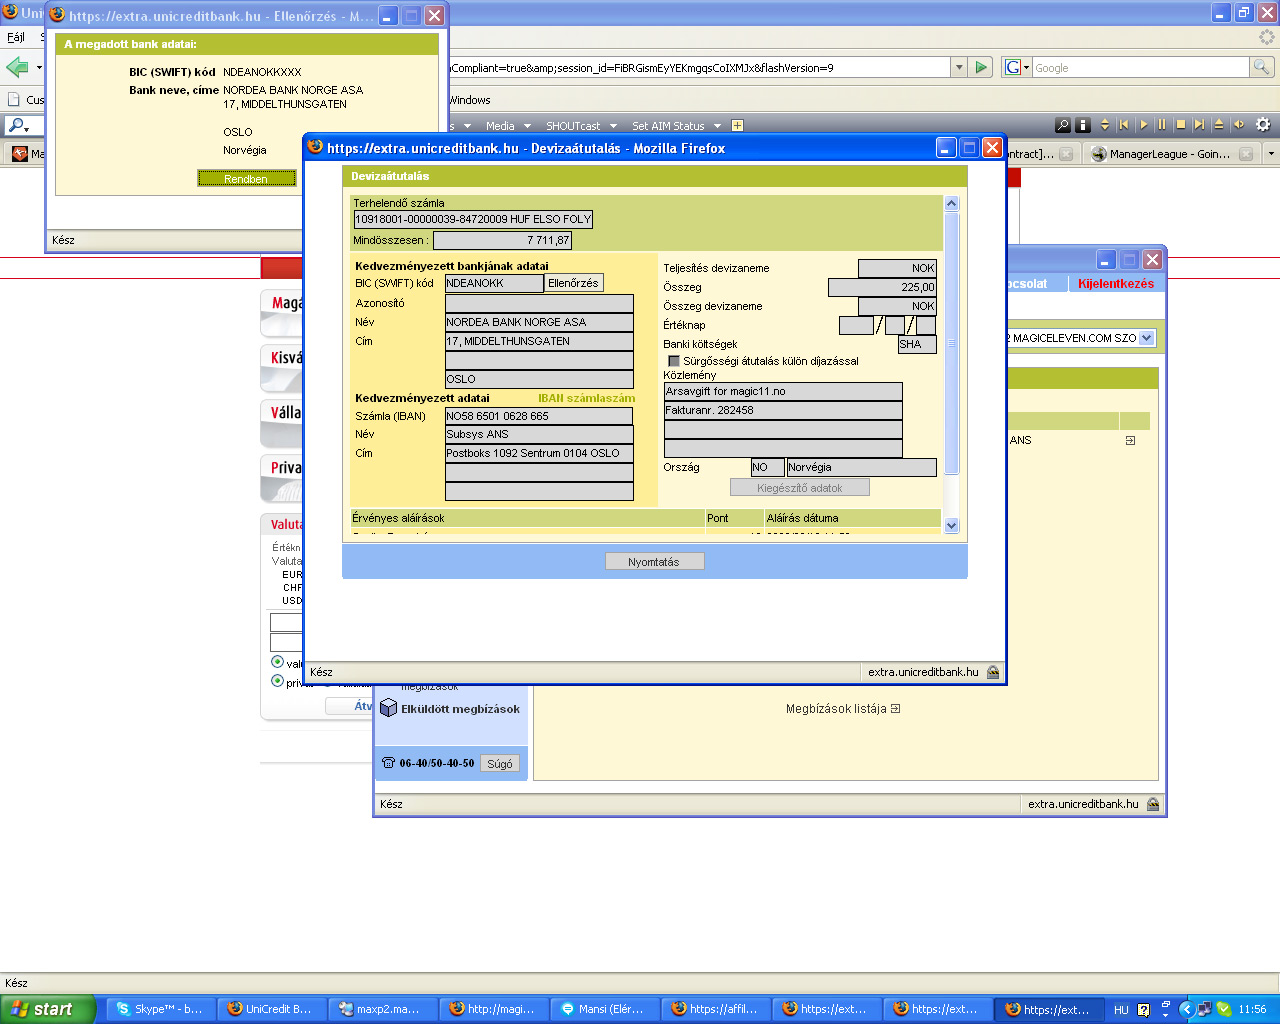Click the eject button in media toolbar
1280x1024 pixels.
coord(1219,125)
